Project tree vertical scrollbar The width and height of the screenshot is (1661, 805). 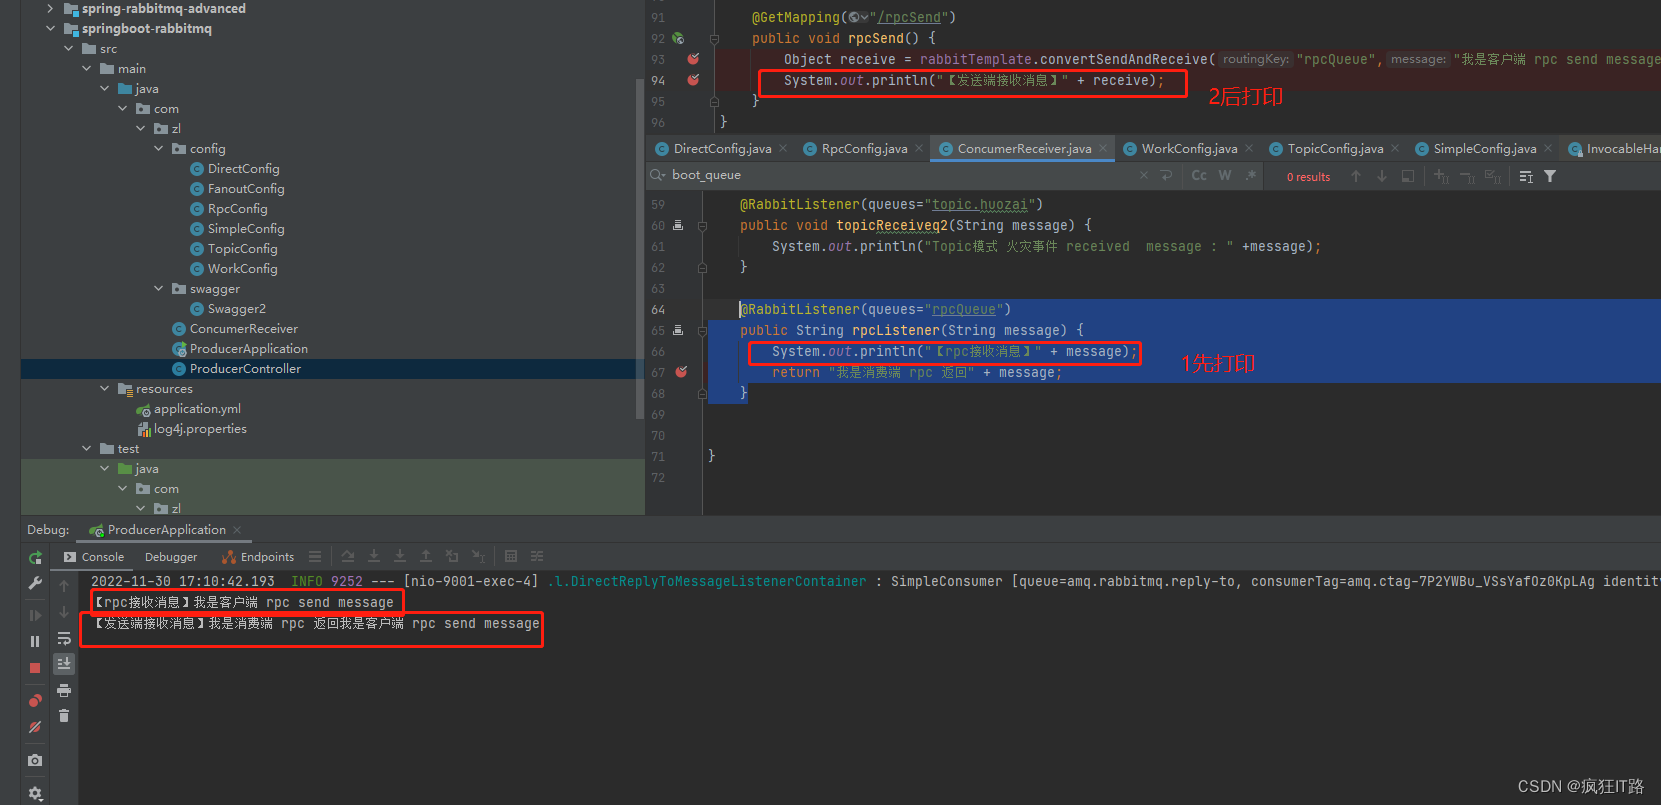[x=640, y=248]
